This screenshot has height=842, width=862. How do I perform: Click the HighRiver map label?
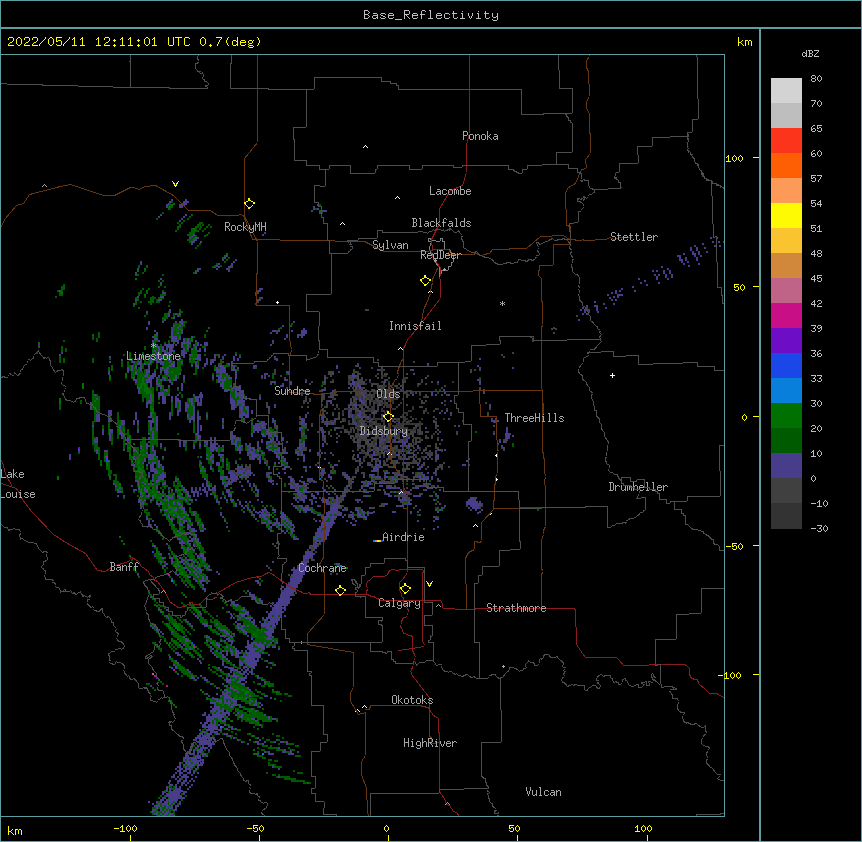[430, 743]
